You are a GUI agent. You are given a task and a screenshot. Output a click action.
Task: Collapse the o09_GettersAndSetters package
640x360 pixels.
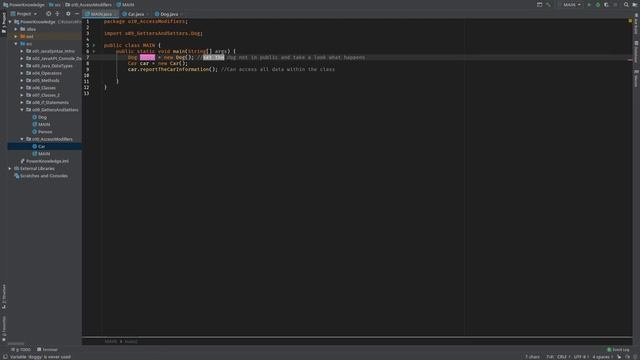click(x=22, y=110)
